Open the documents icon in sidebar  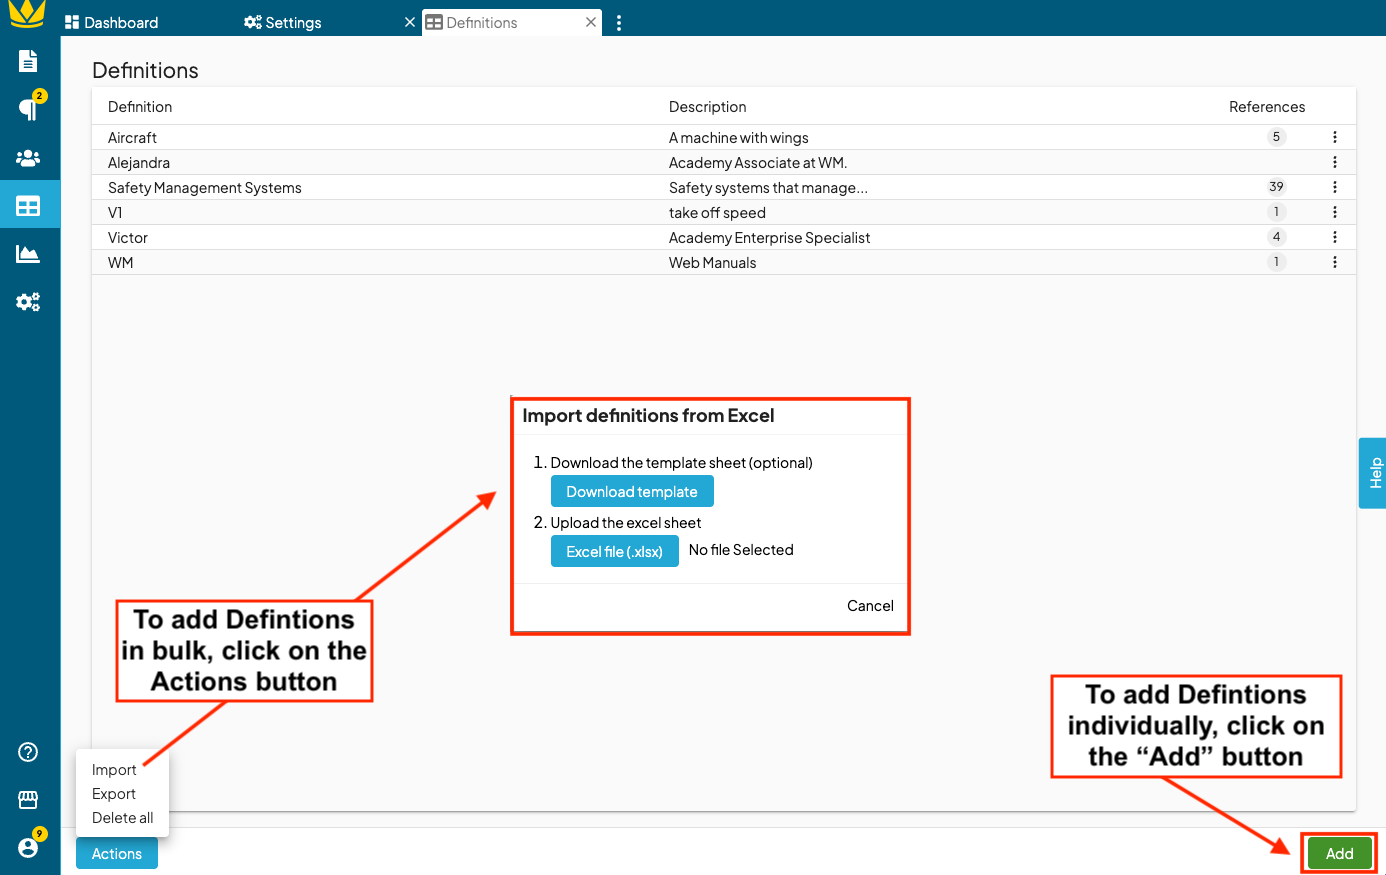pos(28,61)
